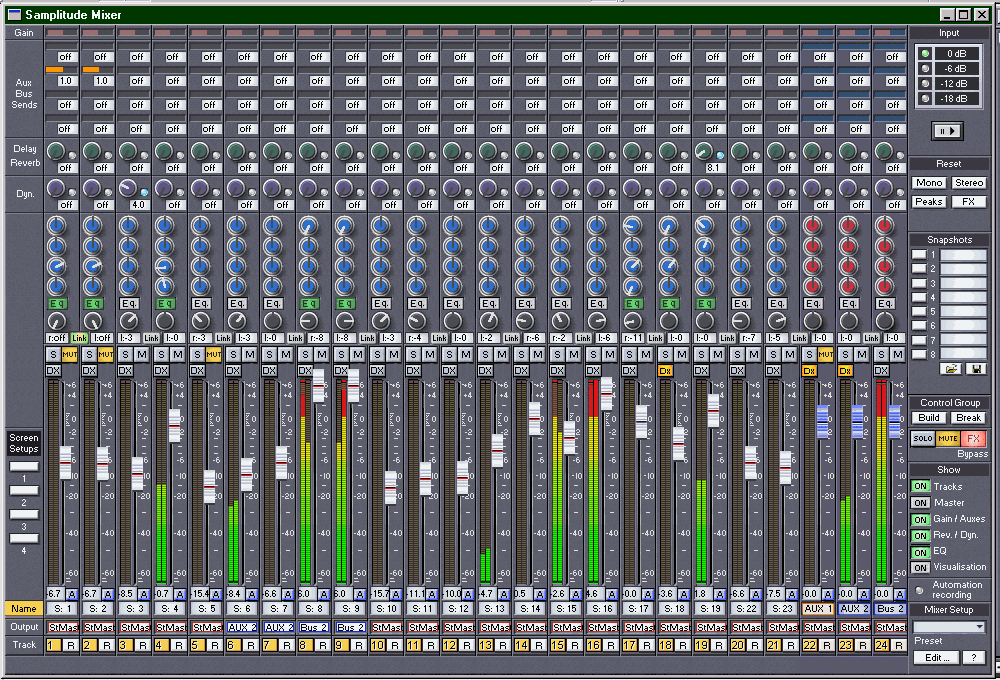Click the global SOLO button in Control Group
Image resolution: width=1000 pixels, height=680 pixels.
tap(922, 438)
